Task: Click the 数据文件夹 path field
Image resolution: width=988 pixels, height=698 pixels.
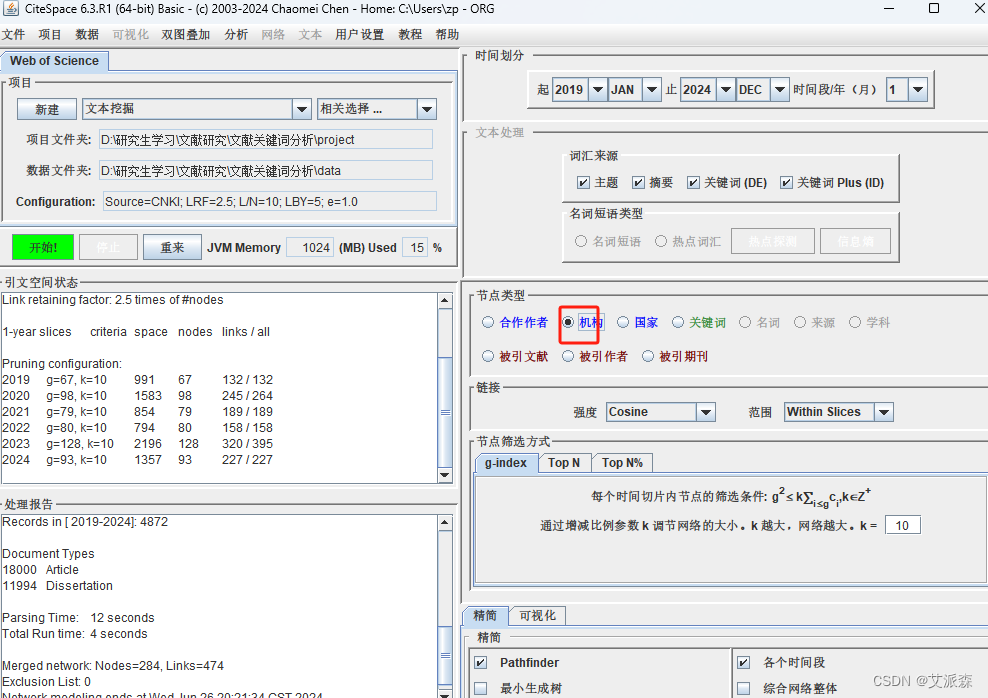Action: coord(266,170)
